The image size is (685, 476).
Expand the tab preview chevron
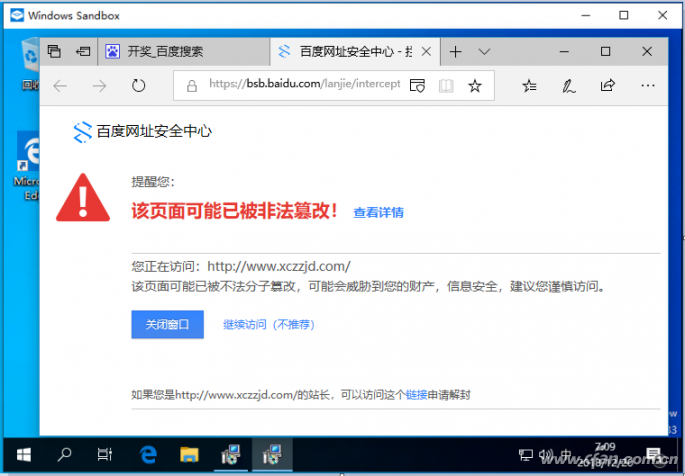[x=484, y=52]
